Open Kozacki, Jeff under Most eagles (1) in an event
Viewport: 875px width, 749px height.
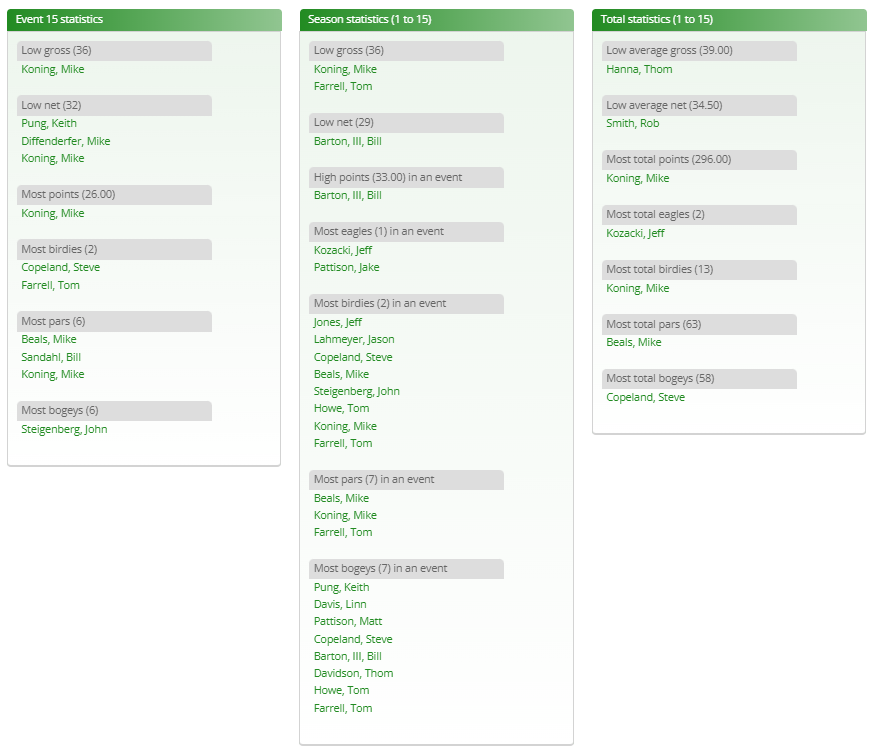(343, 250)
